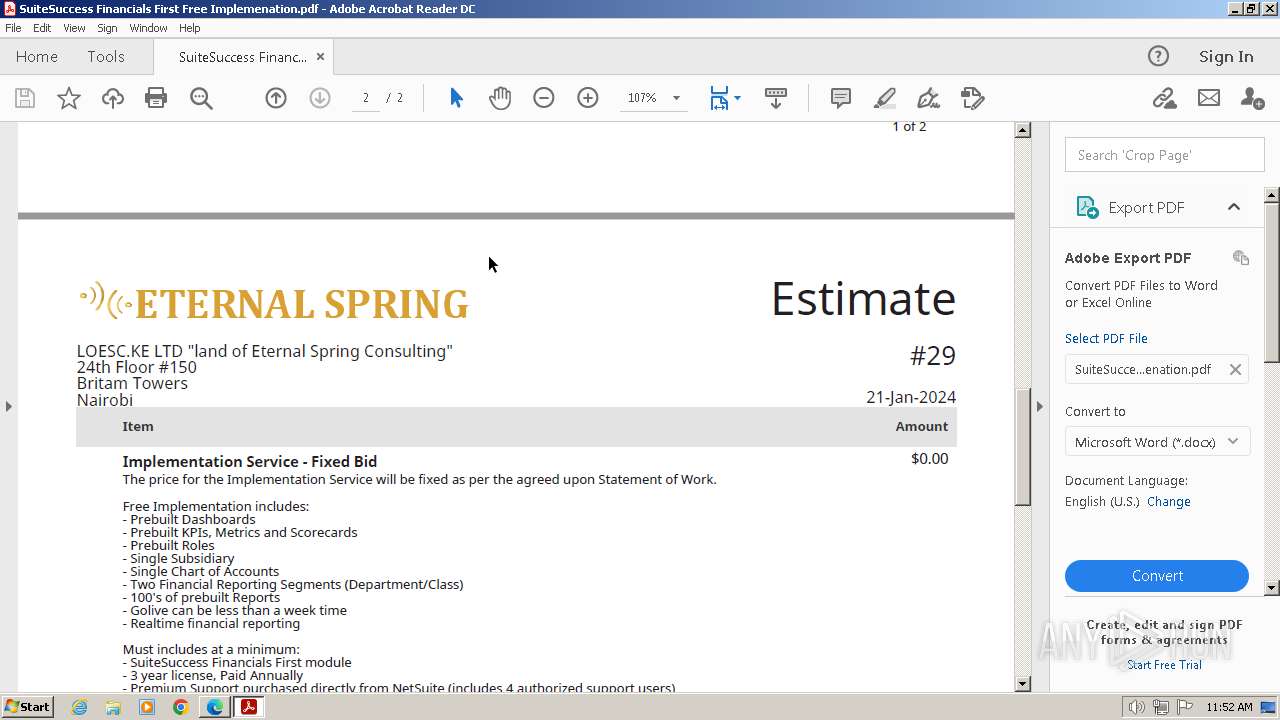The height and width of the screenshot is (720, 1280).
Task: Remove selected PDF file with X
Action: click(x=1235, y=369)
